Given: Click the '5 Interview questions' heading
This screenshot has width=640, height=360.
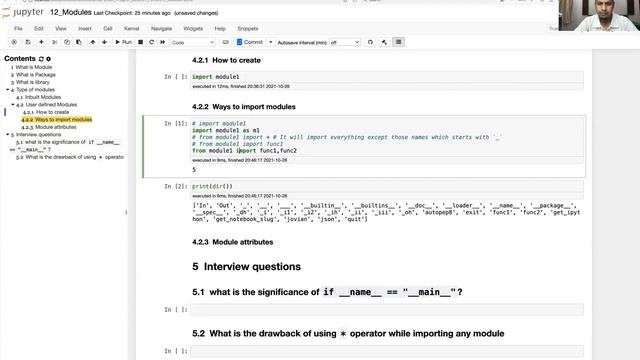Looking at the screenshot, I should coord(246,267).
